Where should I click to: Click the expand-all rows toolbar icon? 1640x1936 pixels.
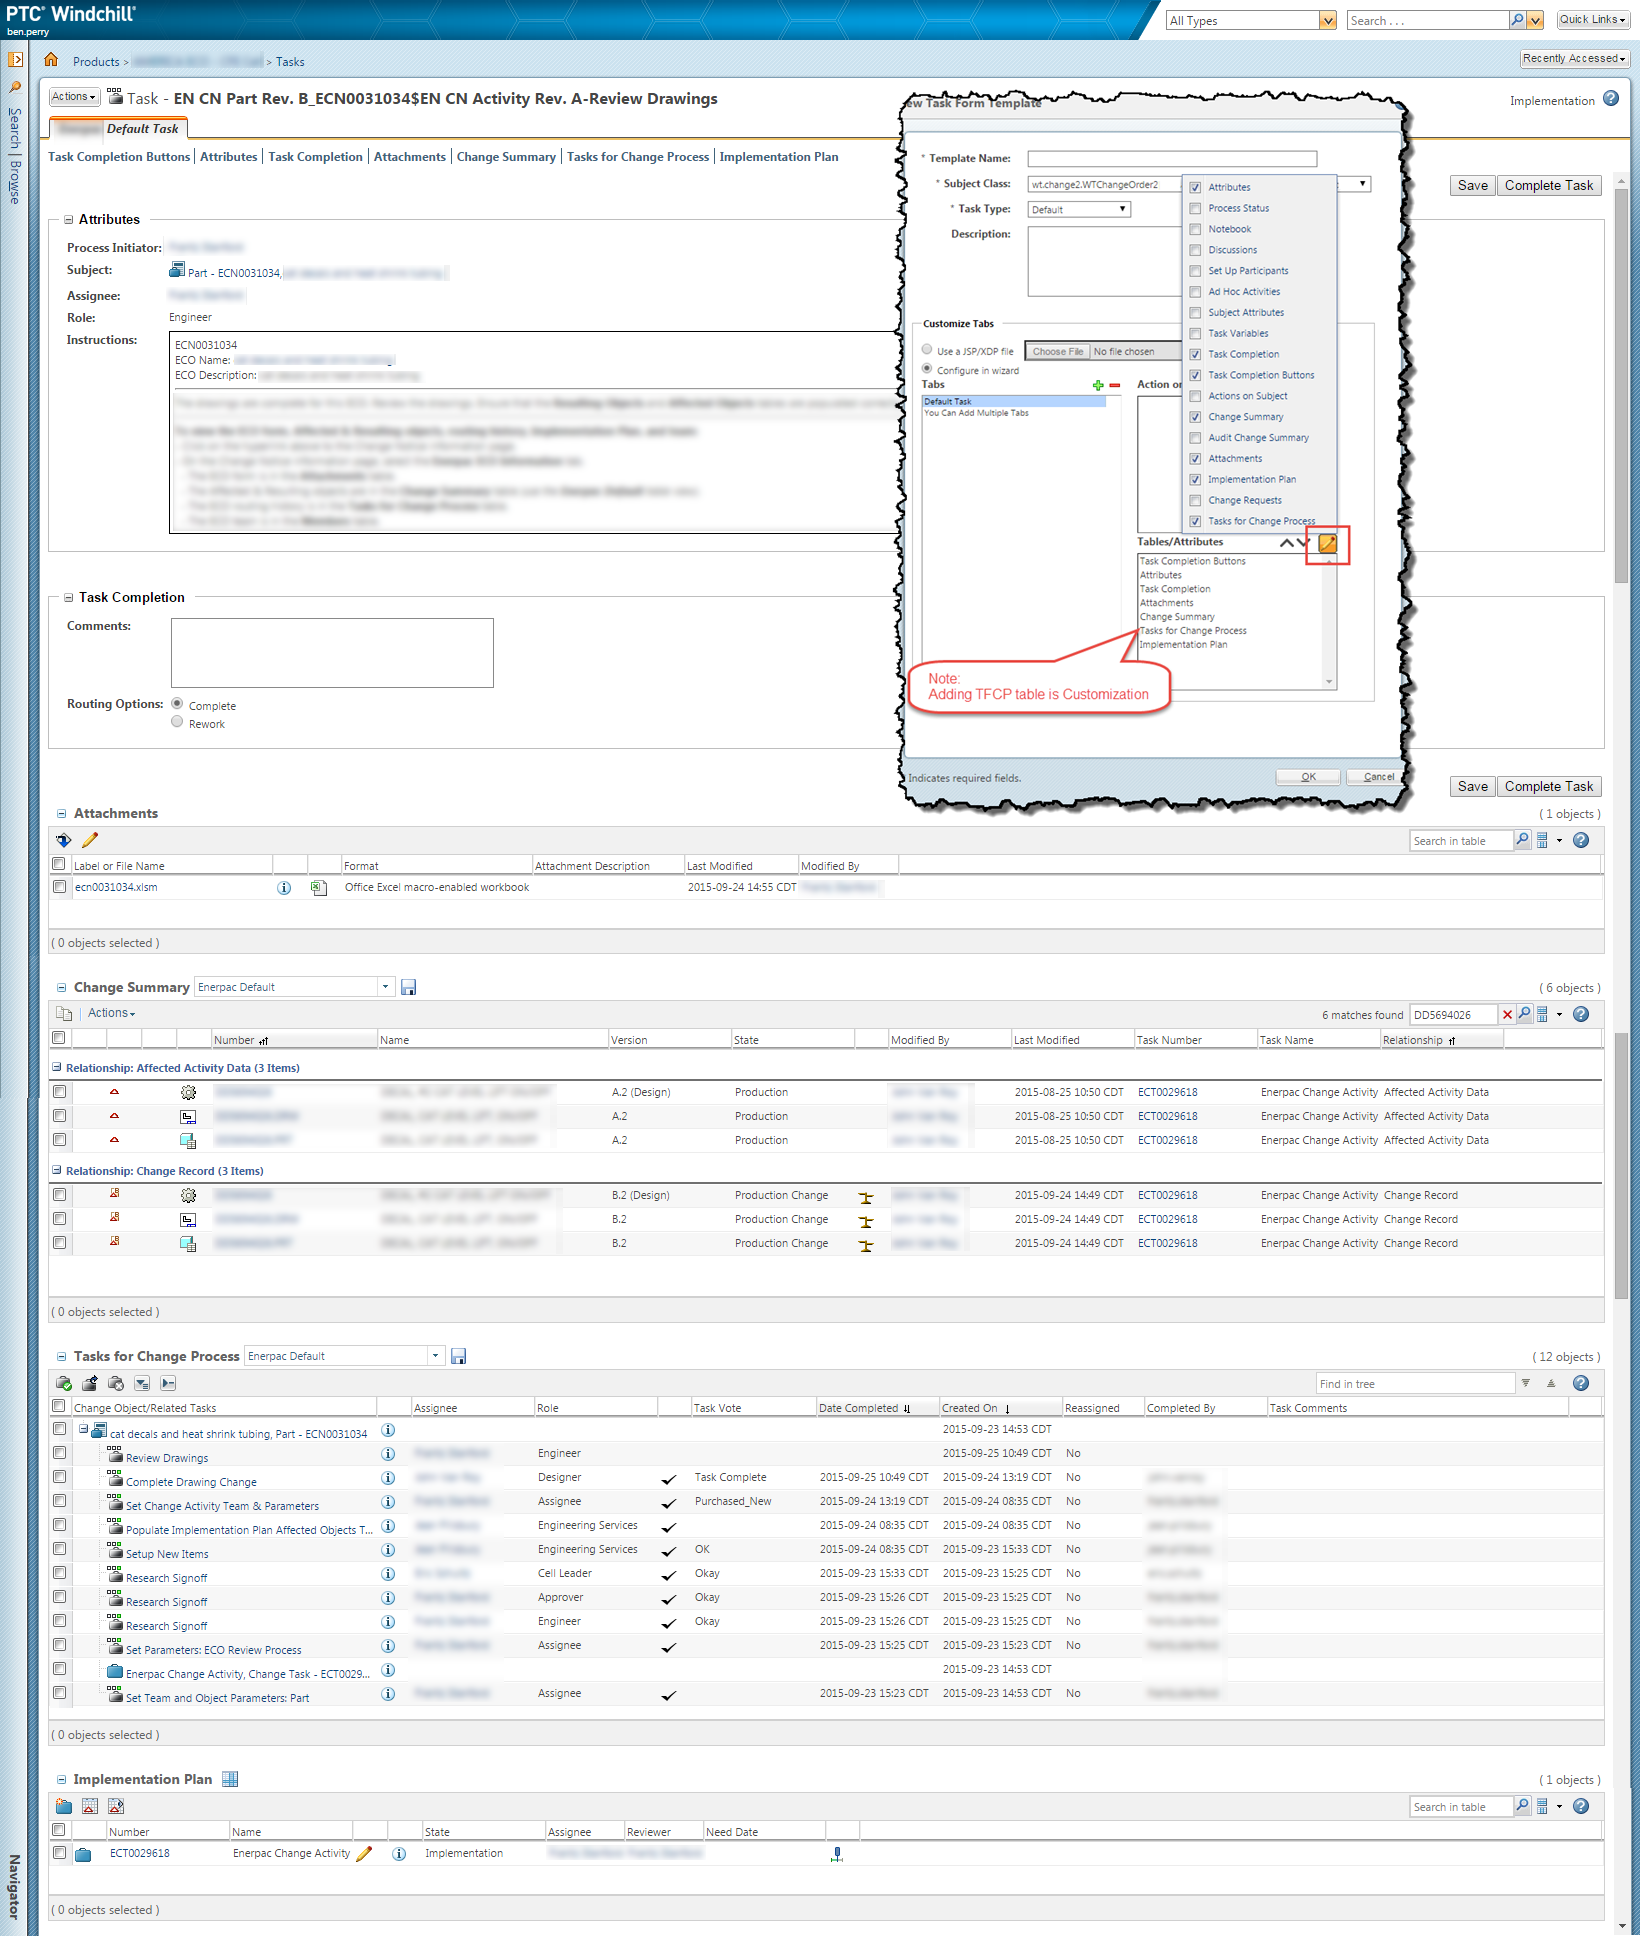[142, 1384]
